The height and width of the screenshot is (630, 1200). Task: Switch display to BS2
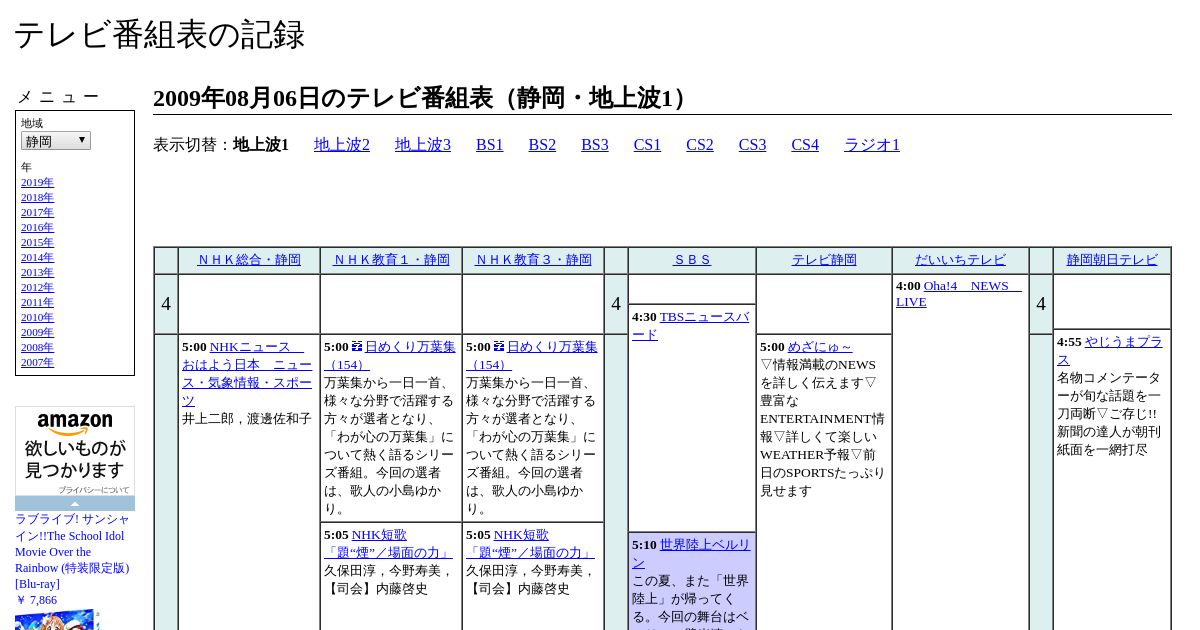(542, 145)
